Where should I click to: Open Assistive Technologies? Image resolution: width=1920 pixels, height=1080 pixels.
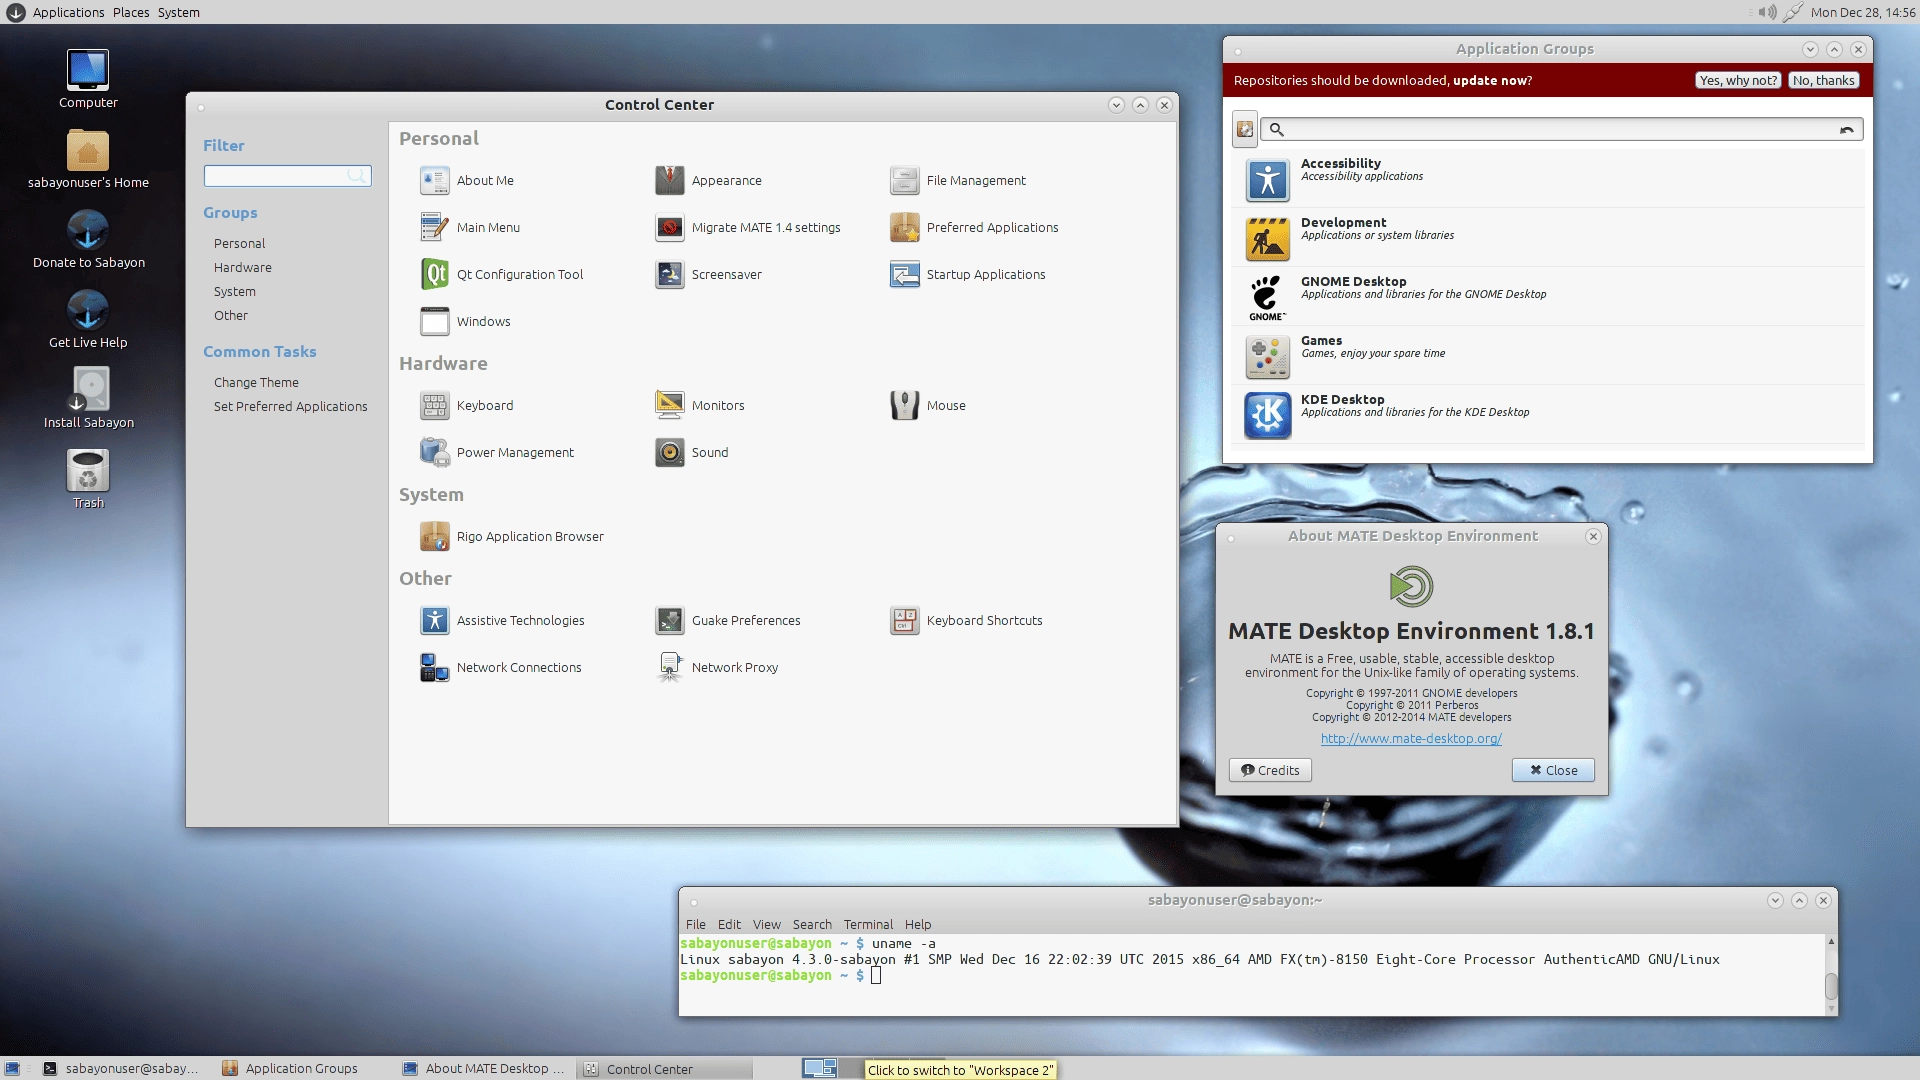(502, 621)
